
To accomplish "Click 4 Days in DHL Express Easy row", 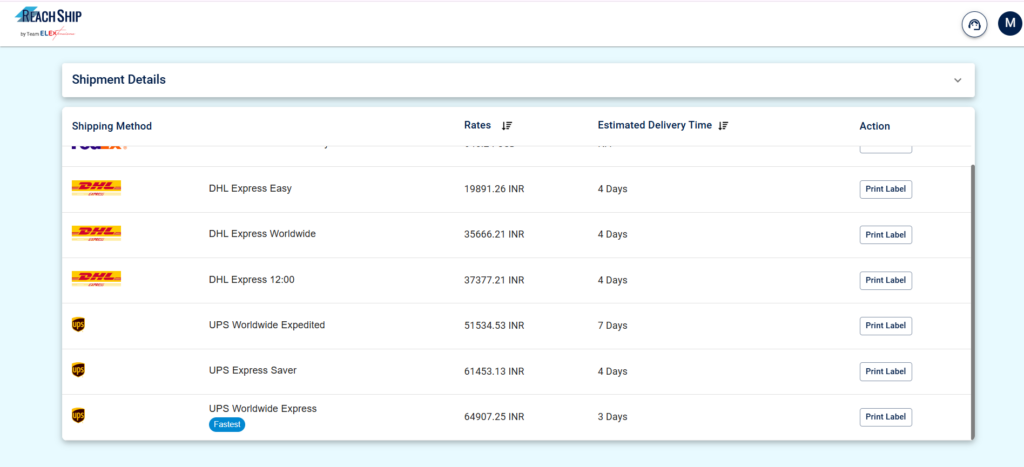I will (613, 189).
